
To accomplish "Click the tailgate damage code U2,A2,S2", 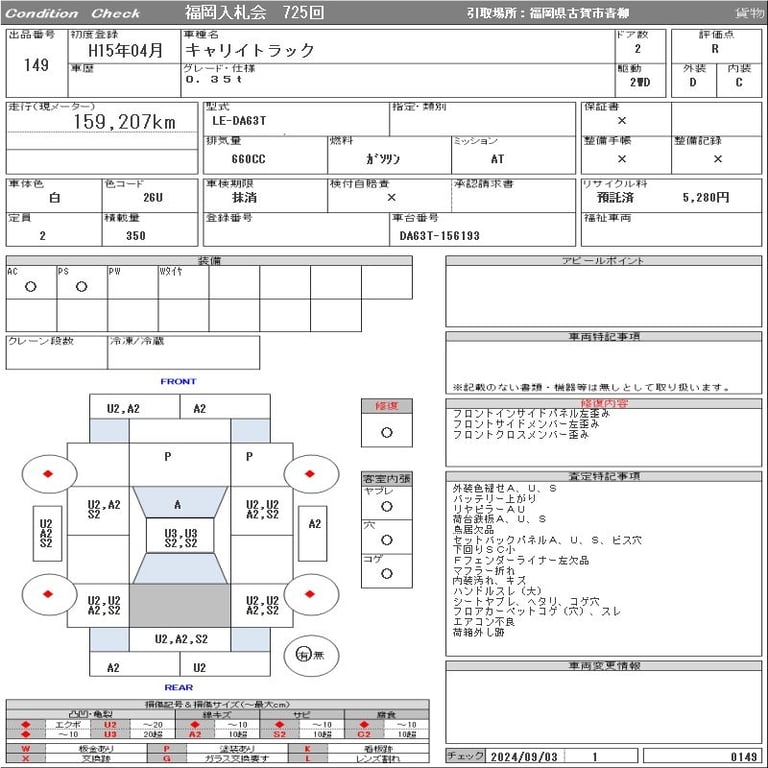I will pyautogui.click(x=181, y=639).
